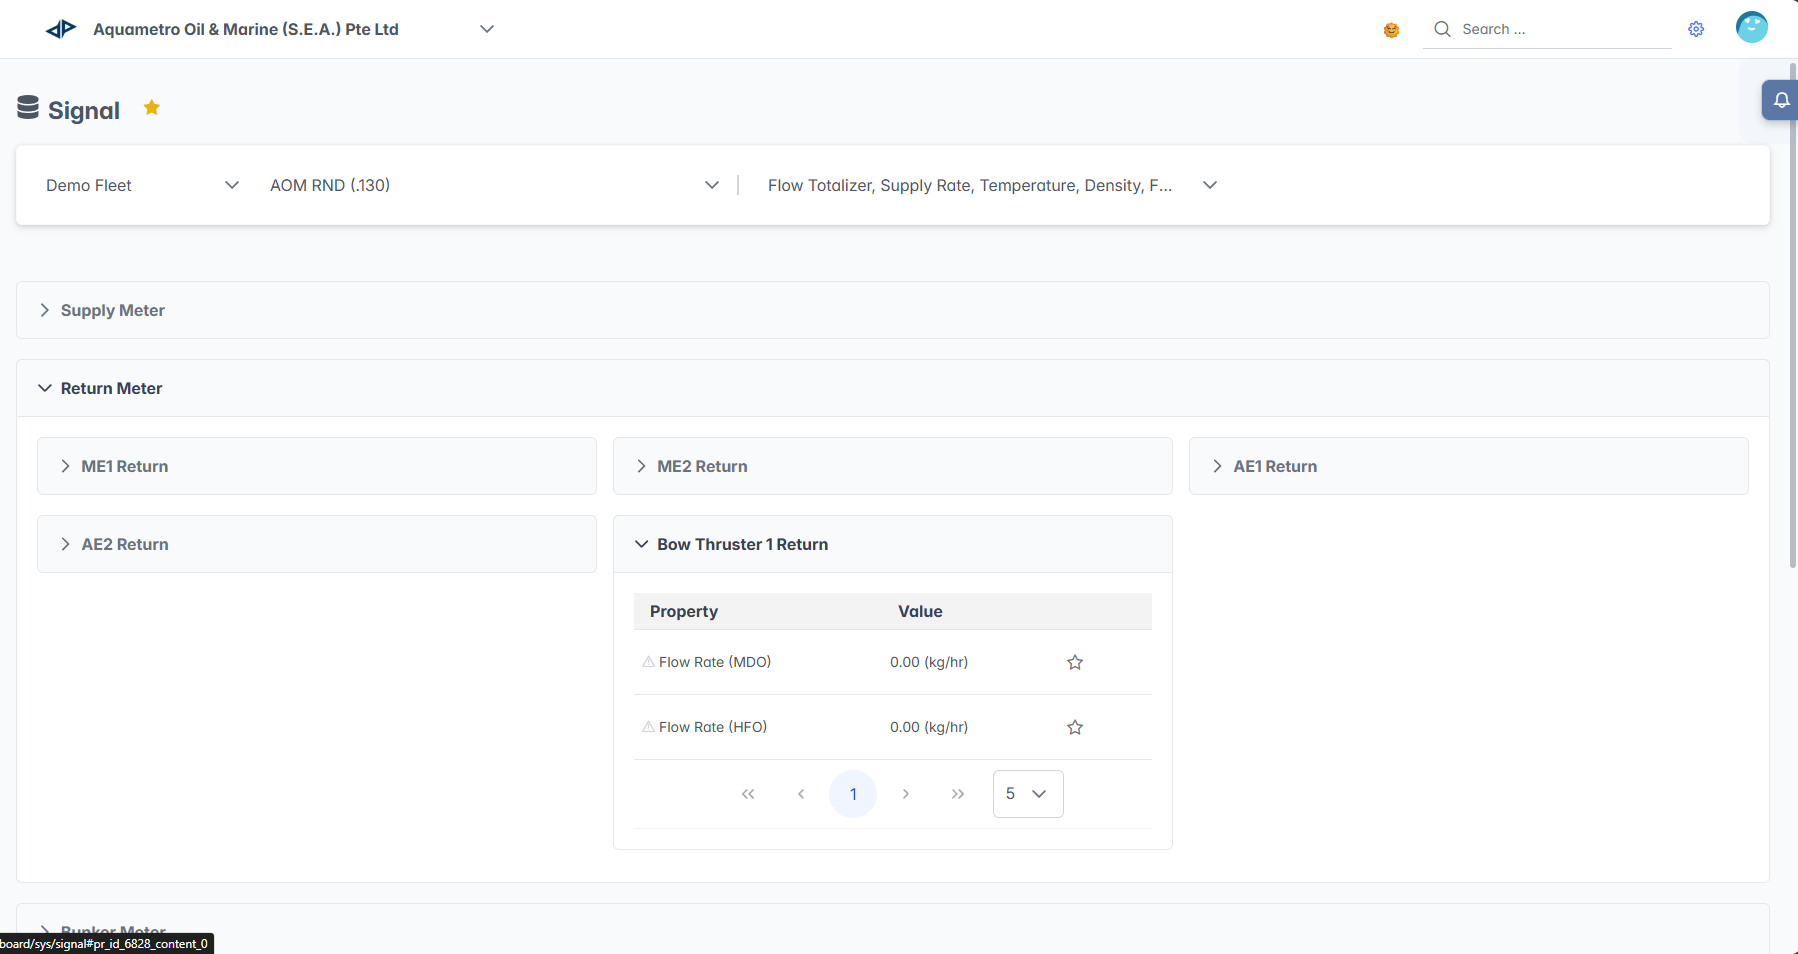Click the Aquametro company logo icon
The image size is (1798, 954).
61,29
